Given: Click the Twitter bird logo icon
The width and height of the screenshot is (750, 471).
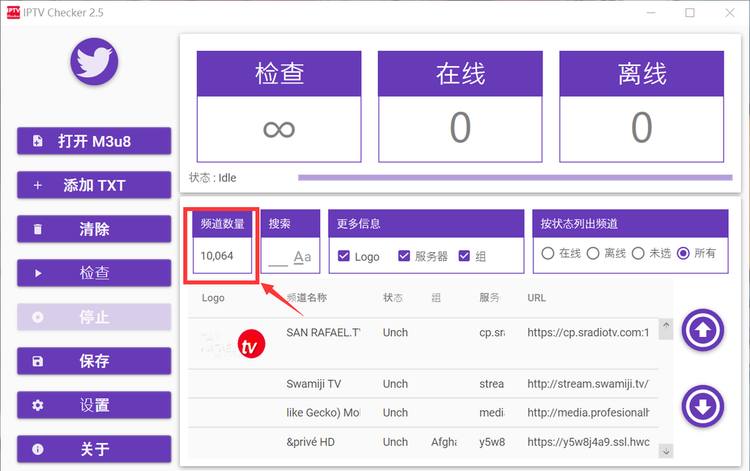Looking at the screenshot, I should [x=94, y=62].
